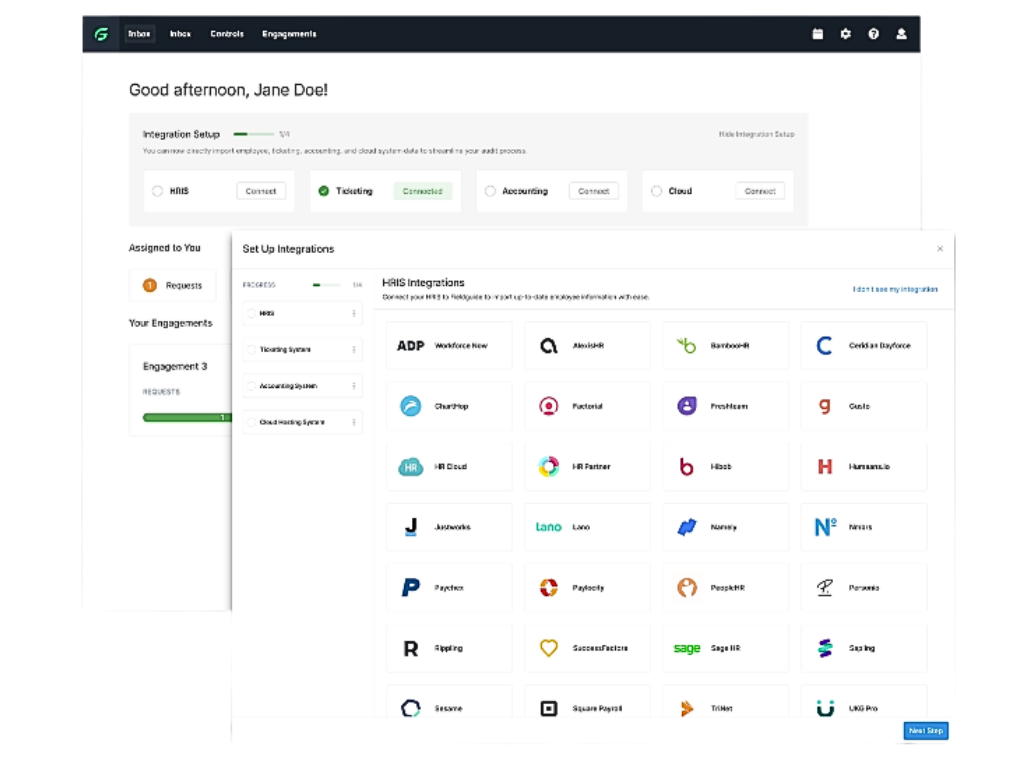Click the Fieldguide logo in the navbar
The width and height of the screenshot is (1024, 768).
[x=101, y=34]
